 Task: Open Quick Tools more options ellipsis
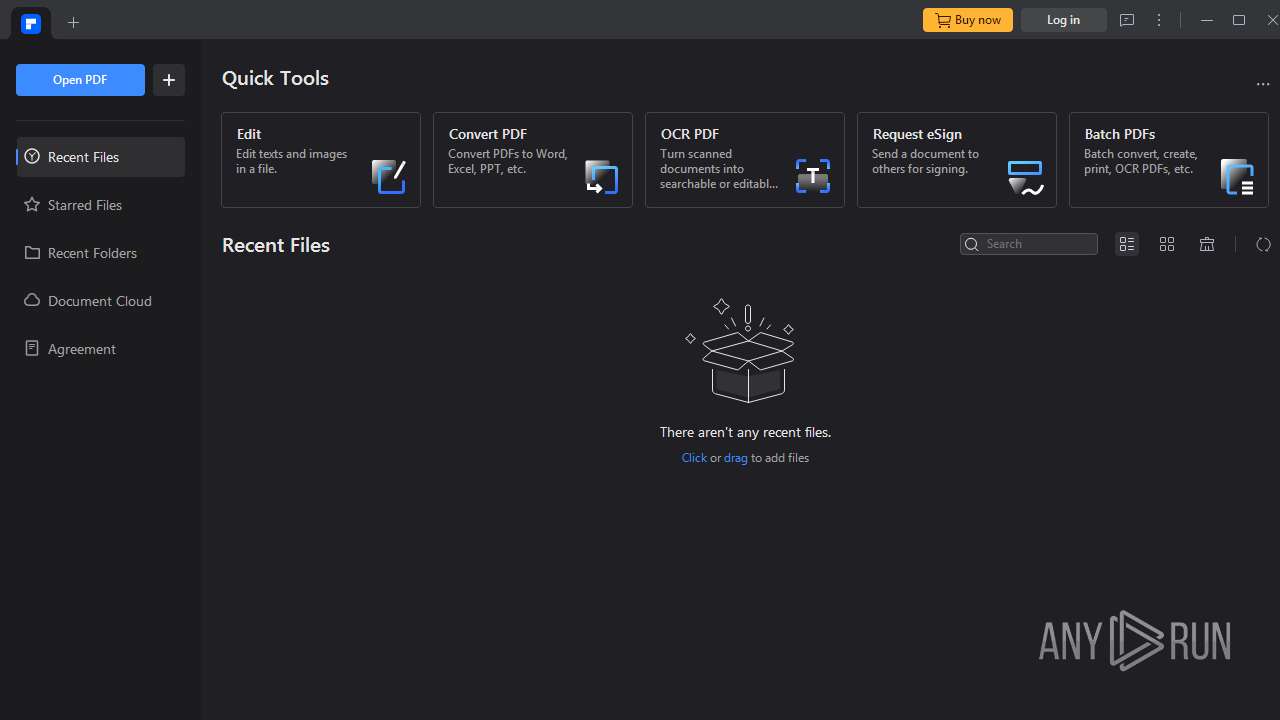[1263, 85]
